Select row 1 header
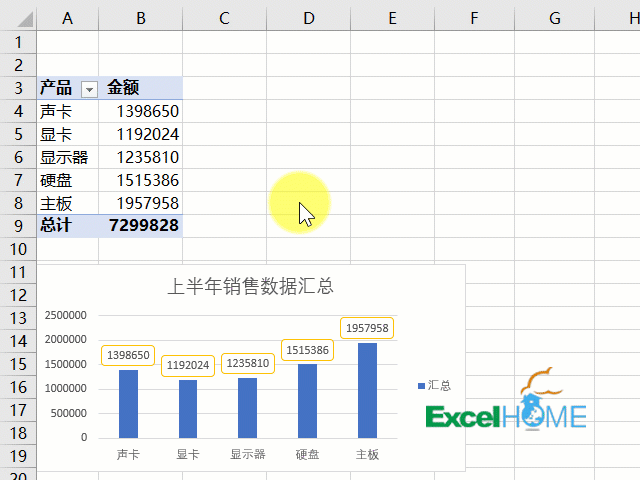 coord(18,42)
